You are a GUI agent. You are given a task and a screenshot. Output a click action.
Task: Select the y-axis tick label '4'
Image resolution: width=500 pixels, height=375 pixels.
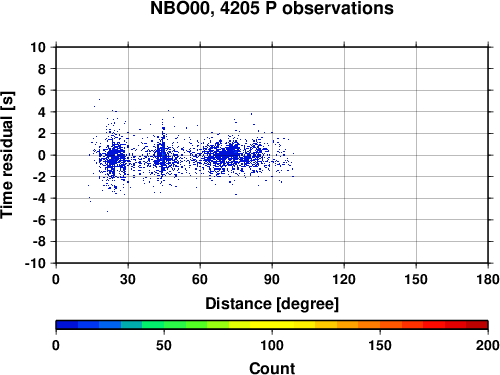pos(42,112)
